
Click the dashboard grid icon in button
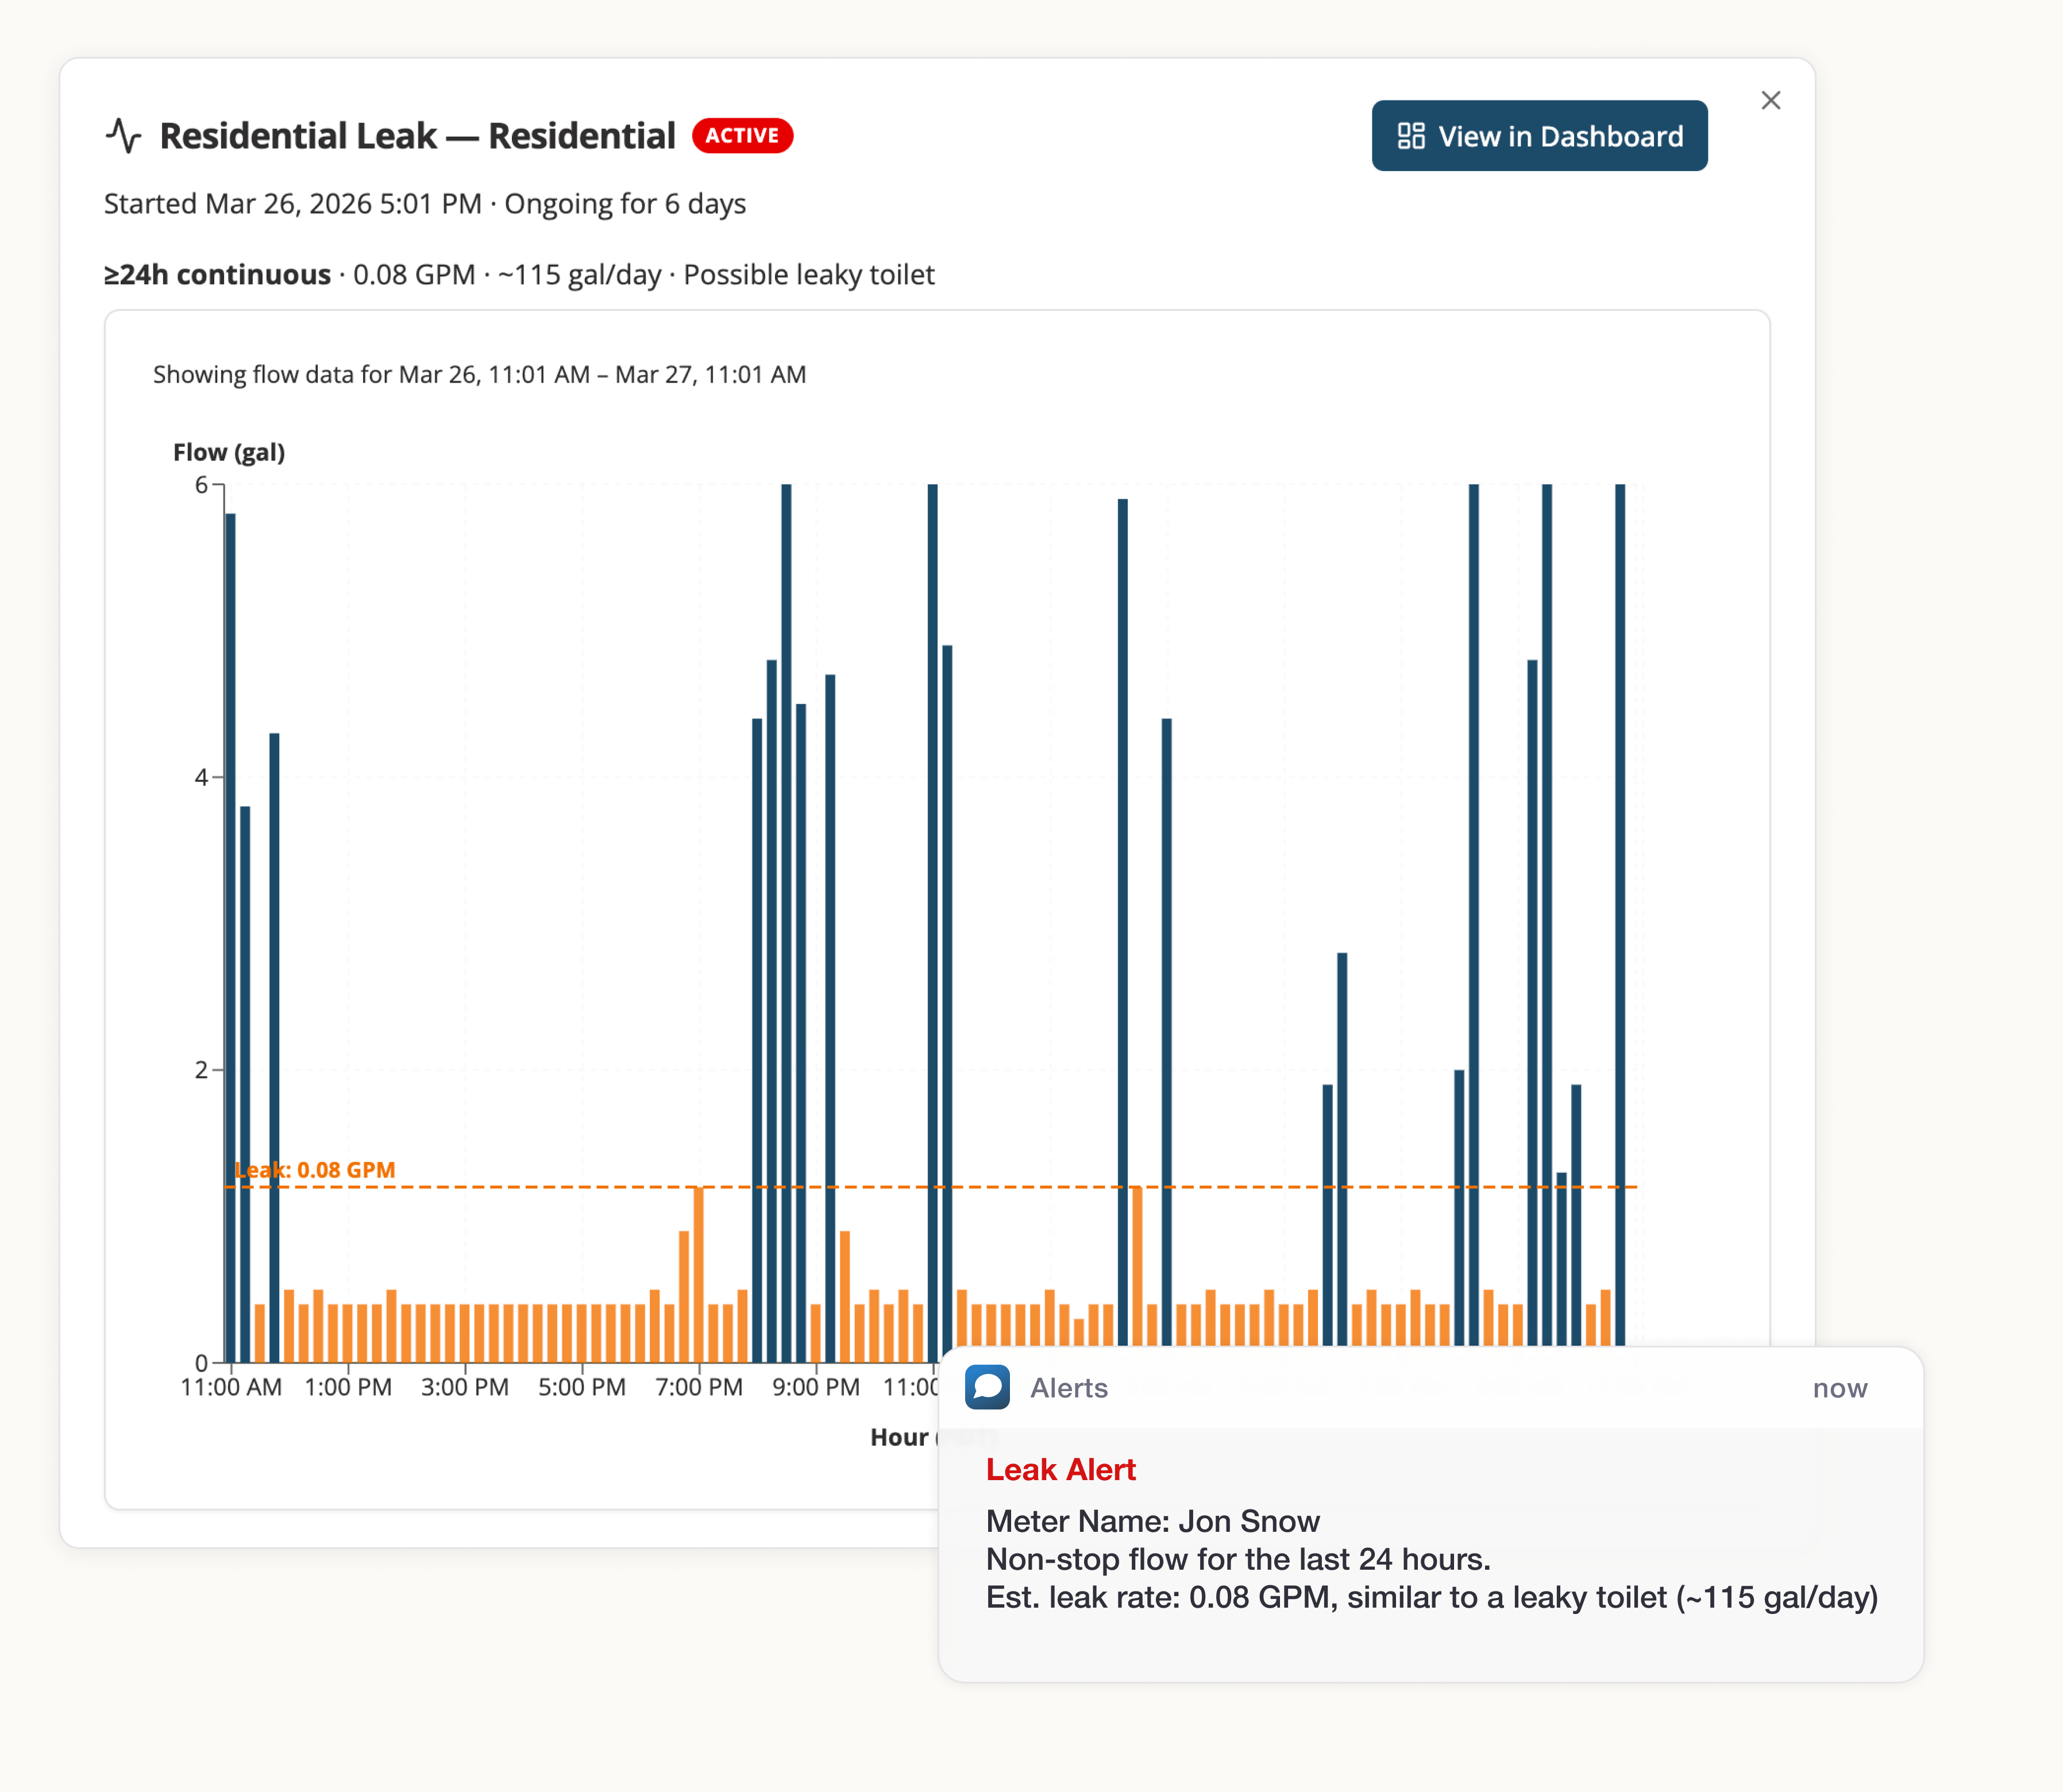coord(1410,136)
